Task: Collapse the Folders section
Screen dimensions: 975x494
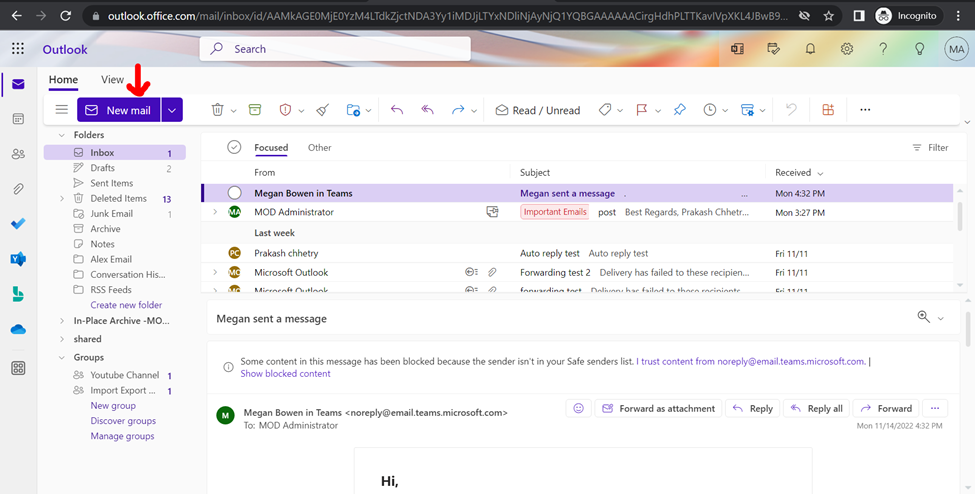Action: 61,135
